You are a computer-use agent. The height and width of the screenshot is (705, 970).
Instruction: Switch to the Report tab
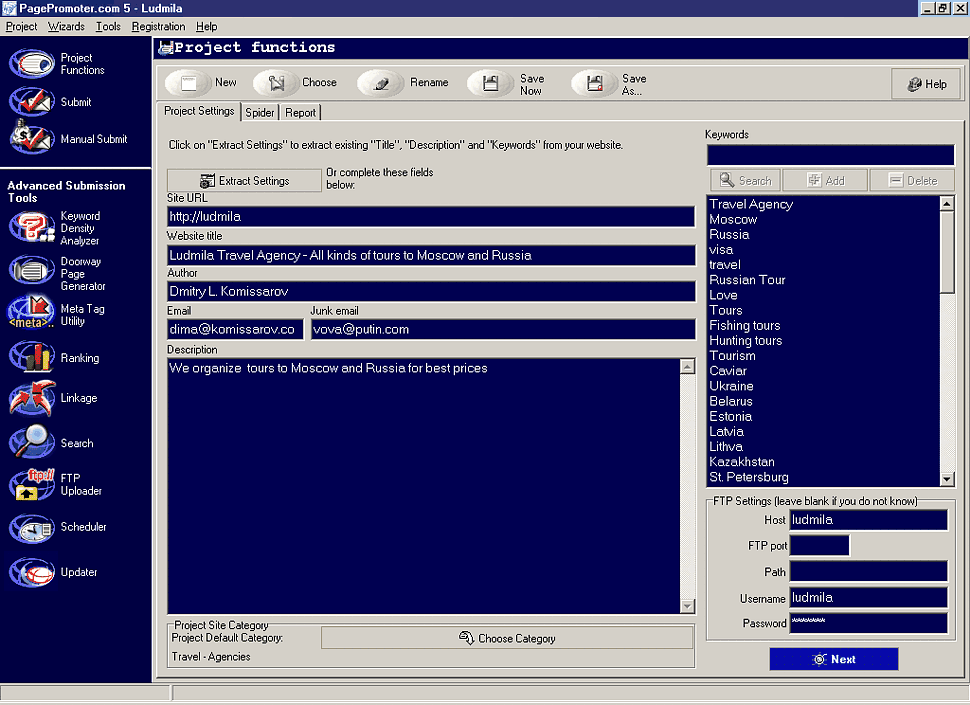tap(301, 113)
